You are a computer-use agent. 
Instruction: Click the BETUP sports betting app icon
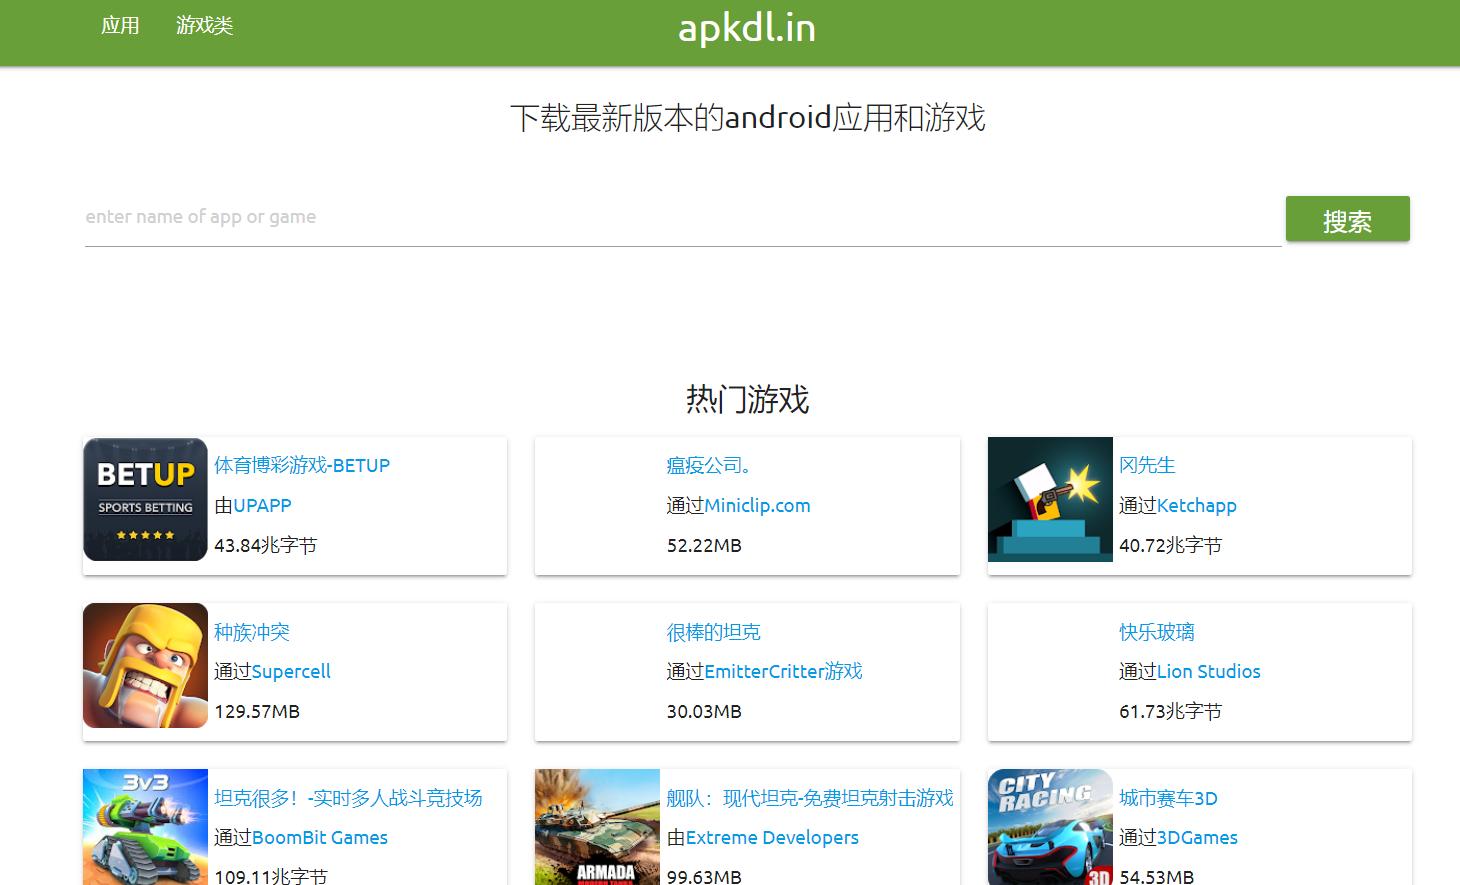pos(144,498)
